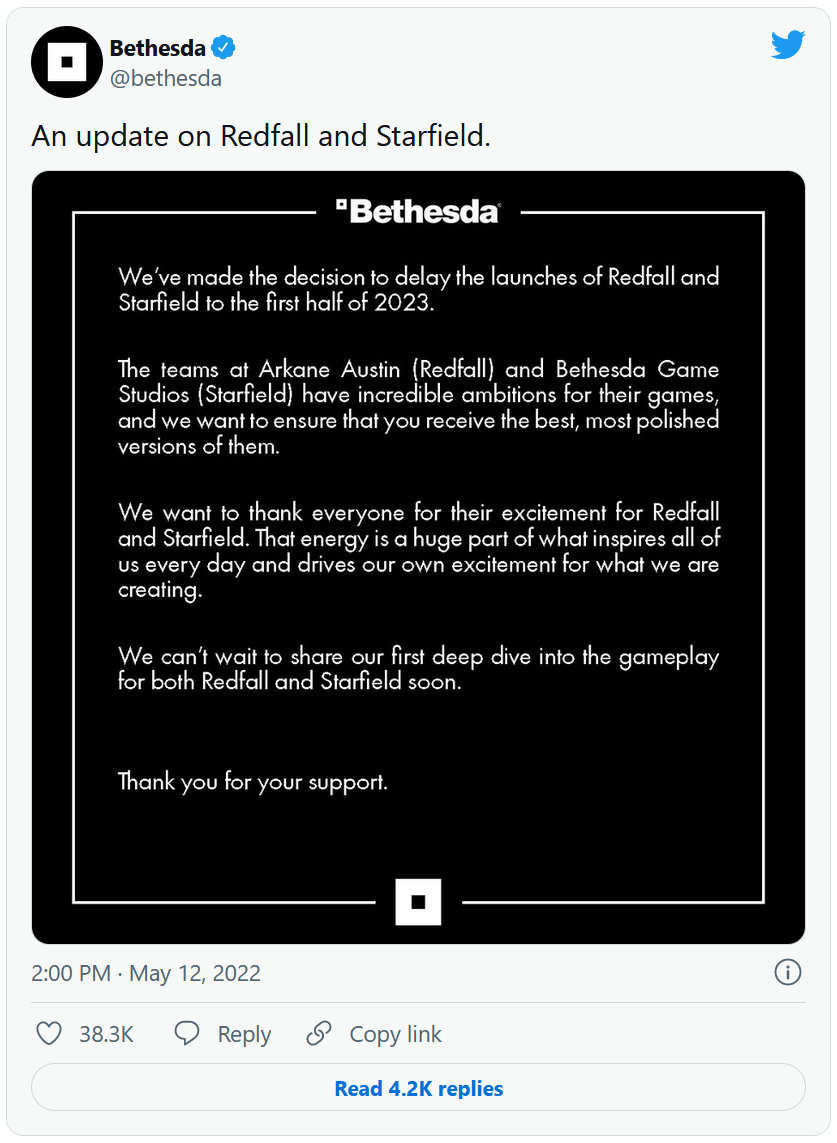
Task: Open the Bethesda display name link
Action: [157, 47]
